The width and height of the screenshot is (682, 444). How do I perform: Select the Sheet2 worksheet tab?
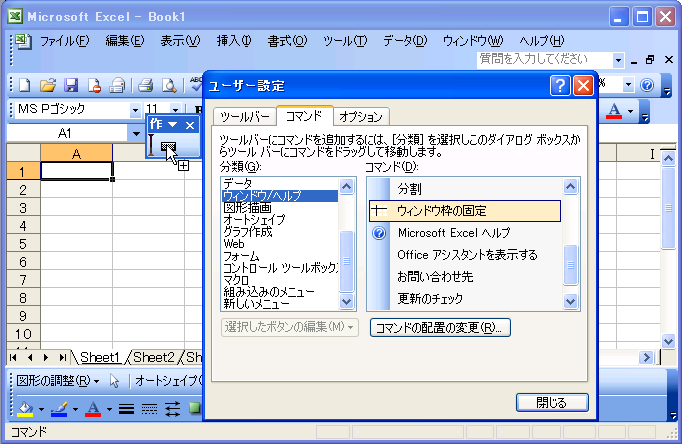coord(154,357)
